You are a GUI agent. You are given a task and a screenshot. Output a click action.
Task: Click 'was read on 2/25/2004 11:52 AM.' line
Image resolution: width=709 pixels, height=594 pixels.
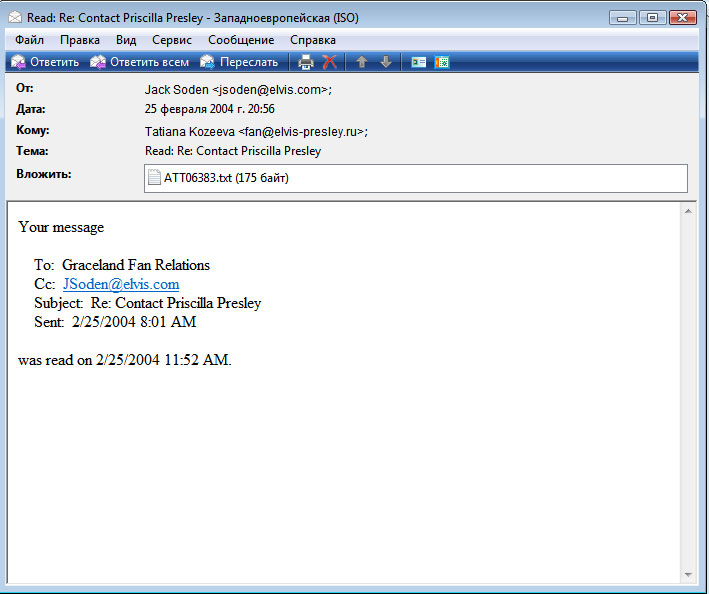point(125,360)
